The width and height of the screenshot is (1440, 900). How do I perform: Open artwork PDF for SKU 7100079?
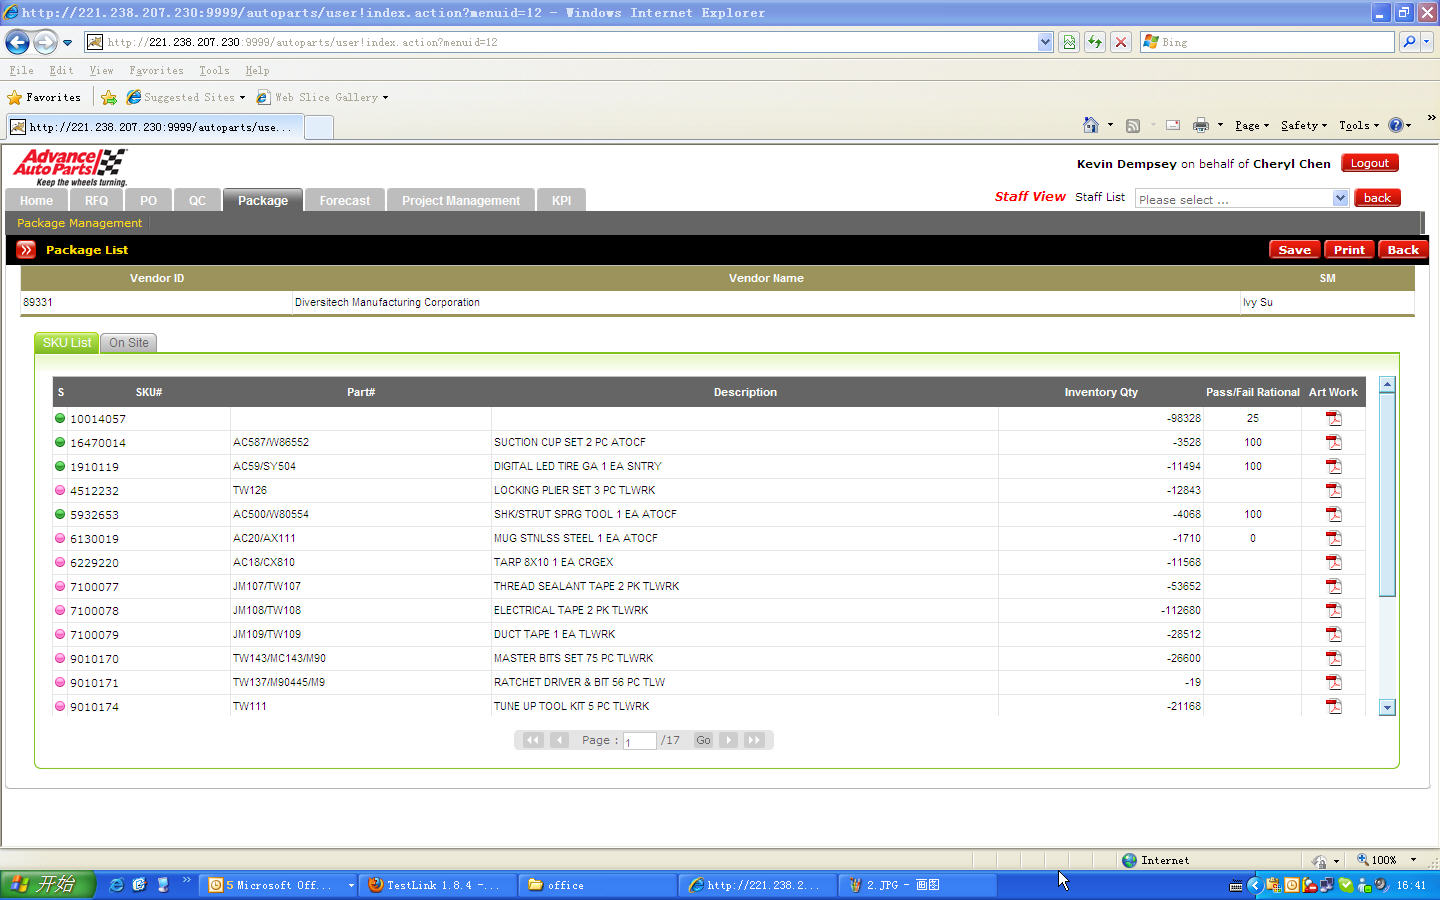(1333, 634)
